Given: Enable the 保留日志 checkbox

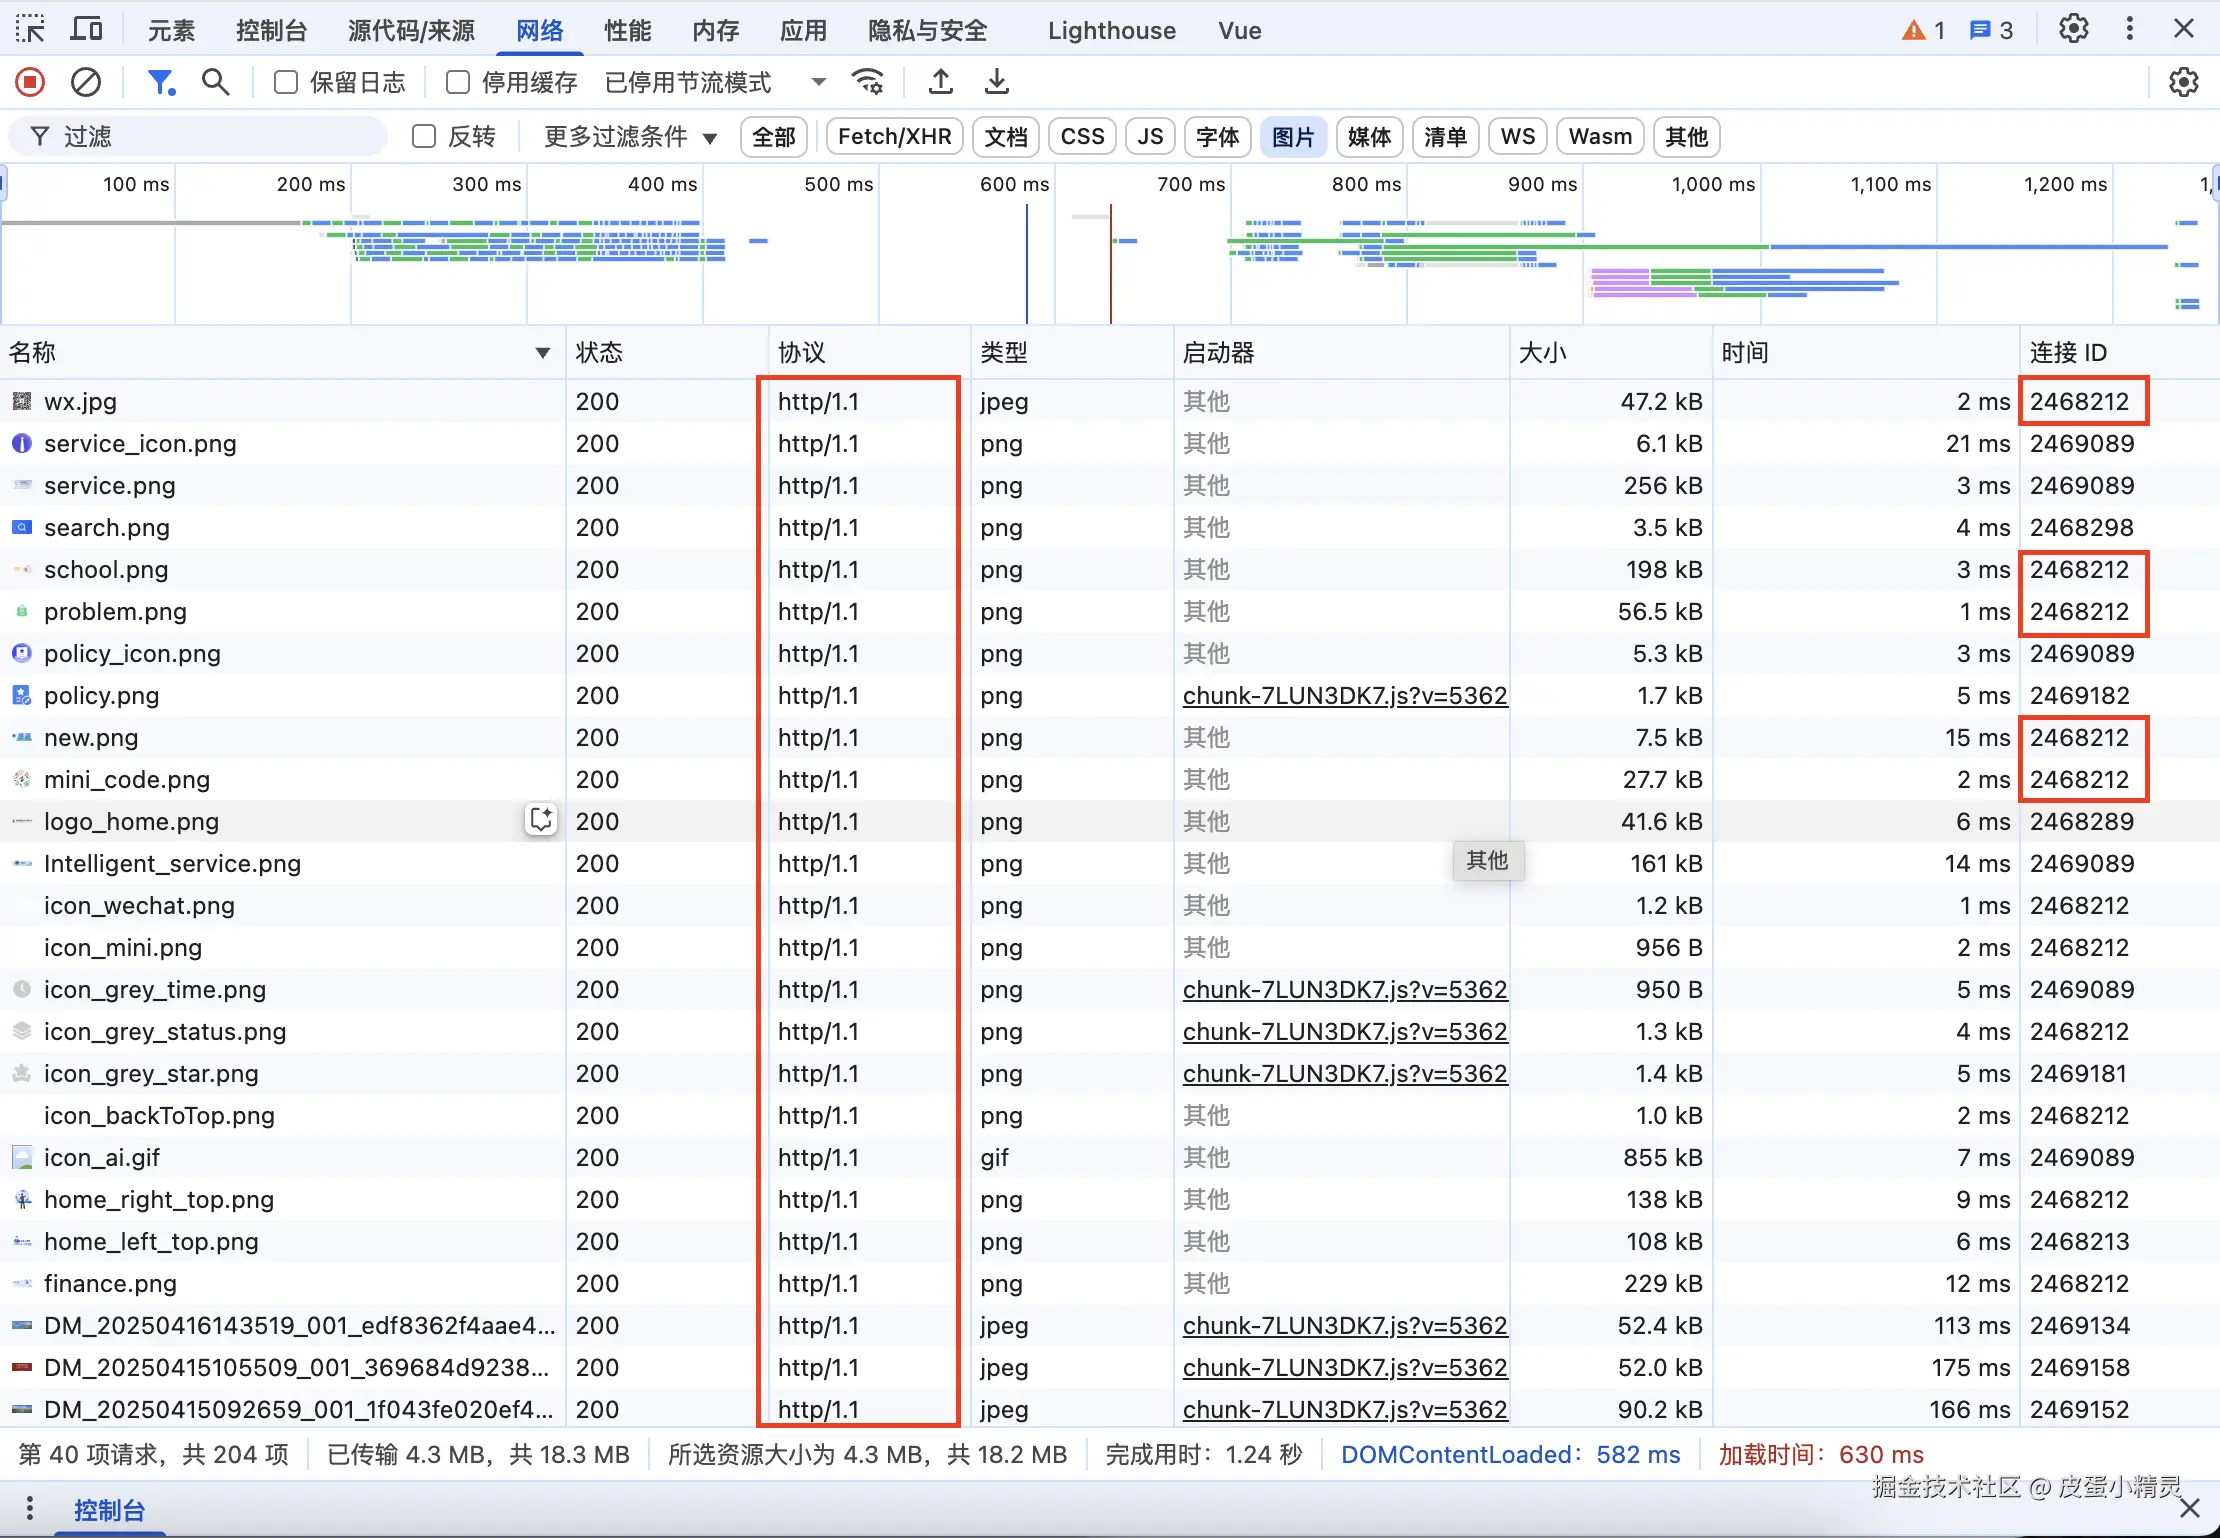Looking at the screenshot, I should coord(286,82).
